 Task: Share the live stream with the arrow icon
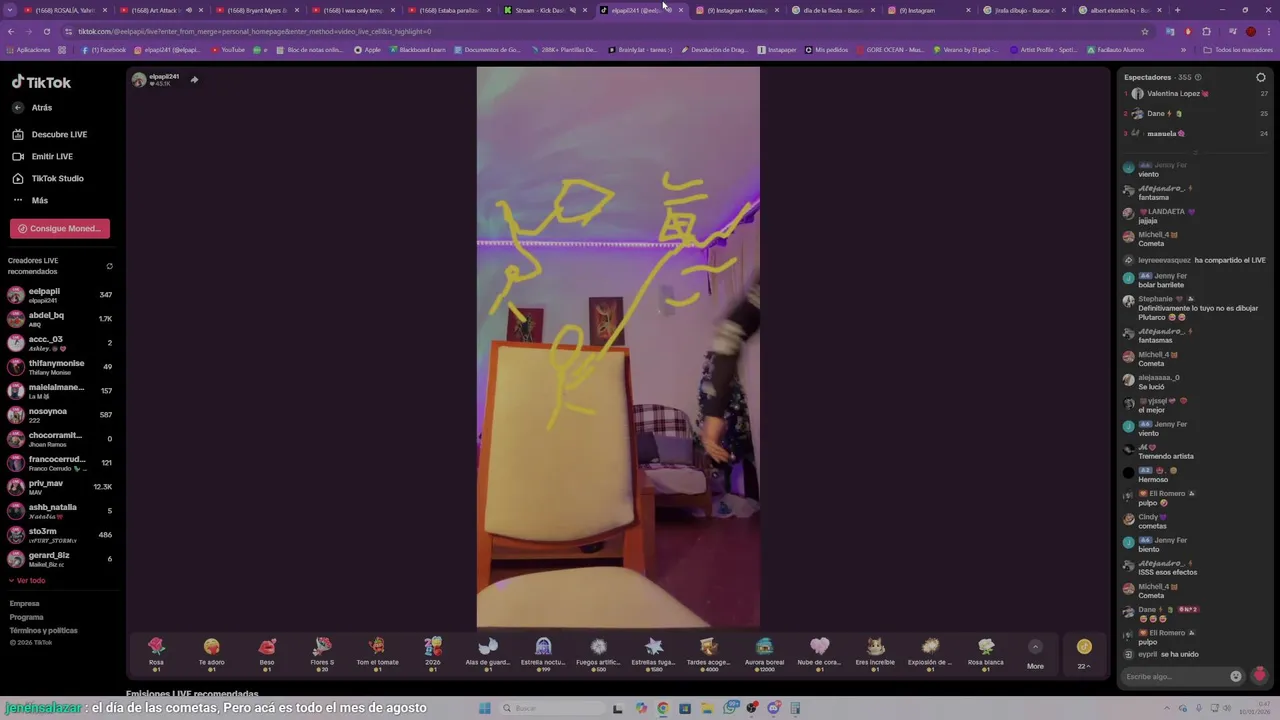coord(194,80)
